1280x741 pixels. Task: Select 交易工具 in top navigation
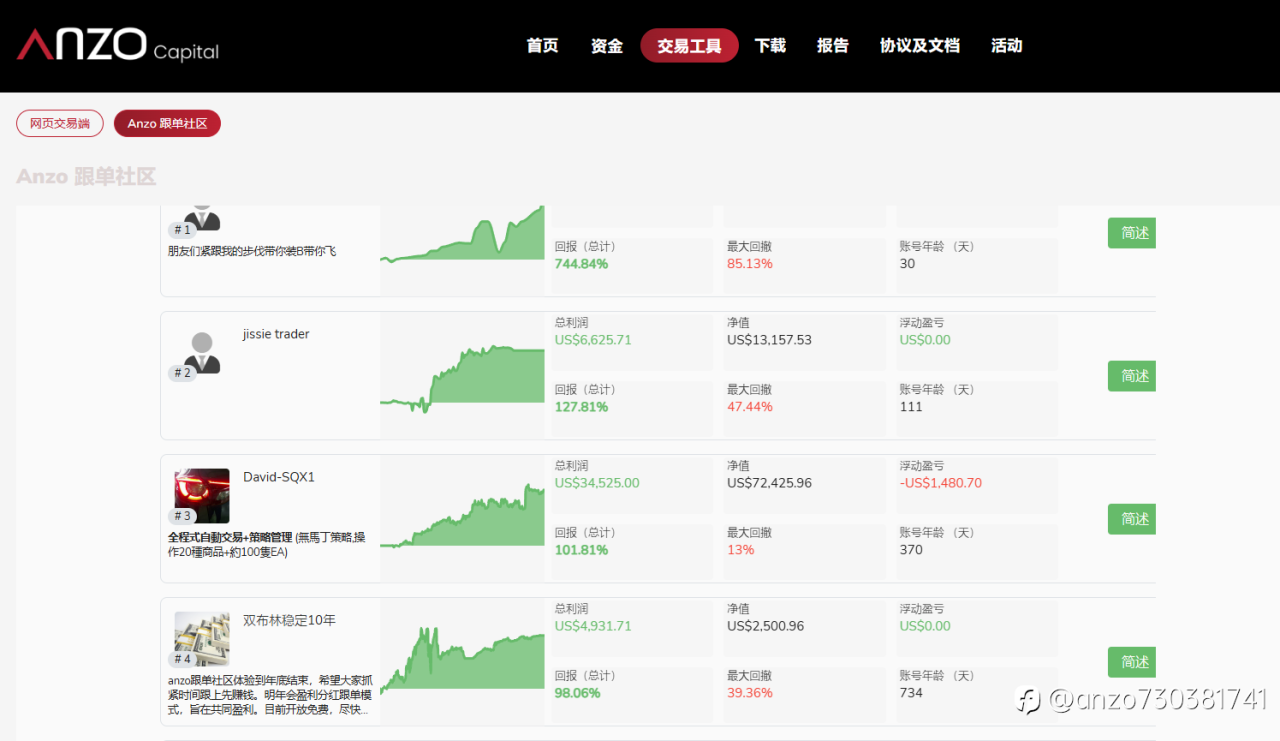tap(689, 45)
